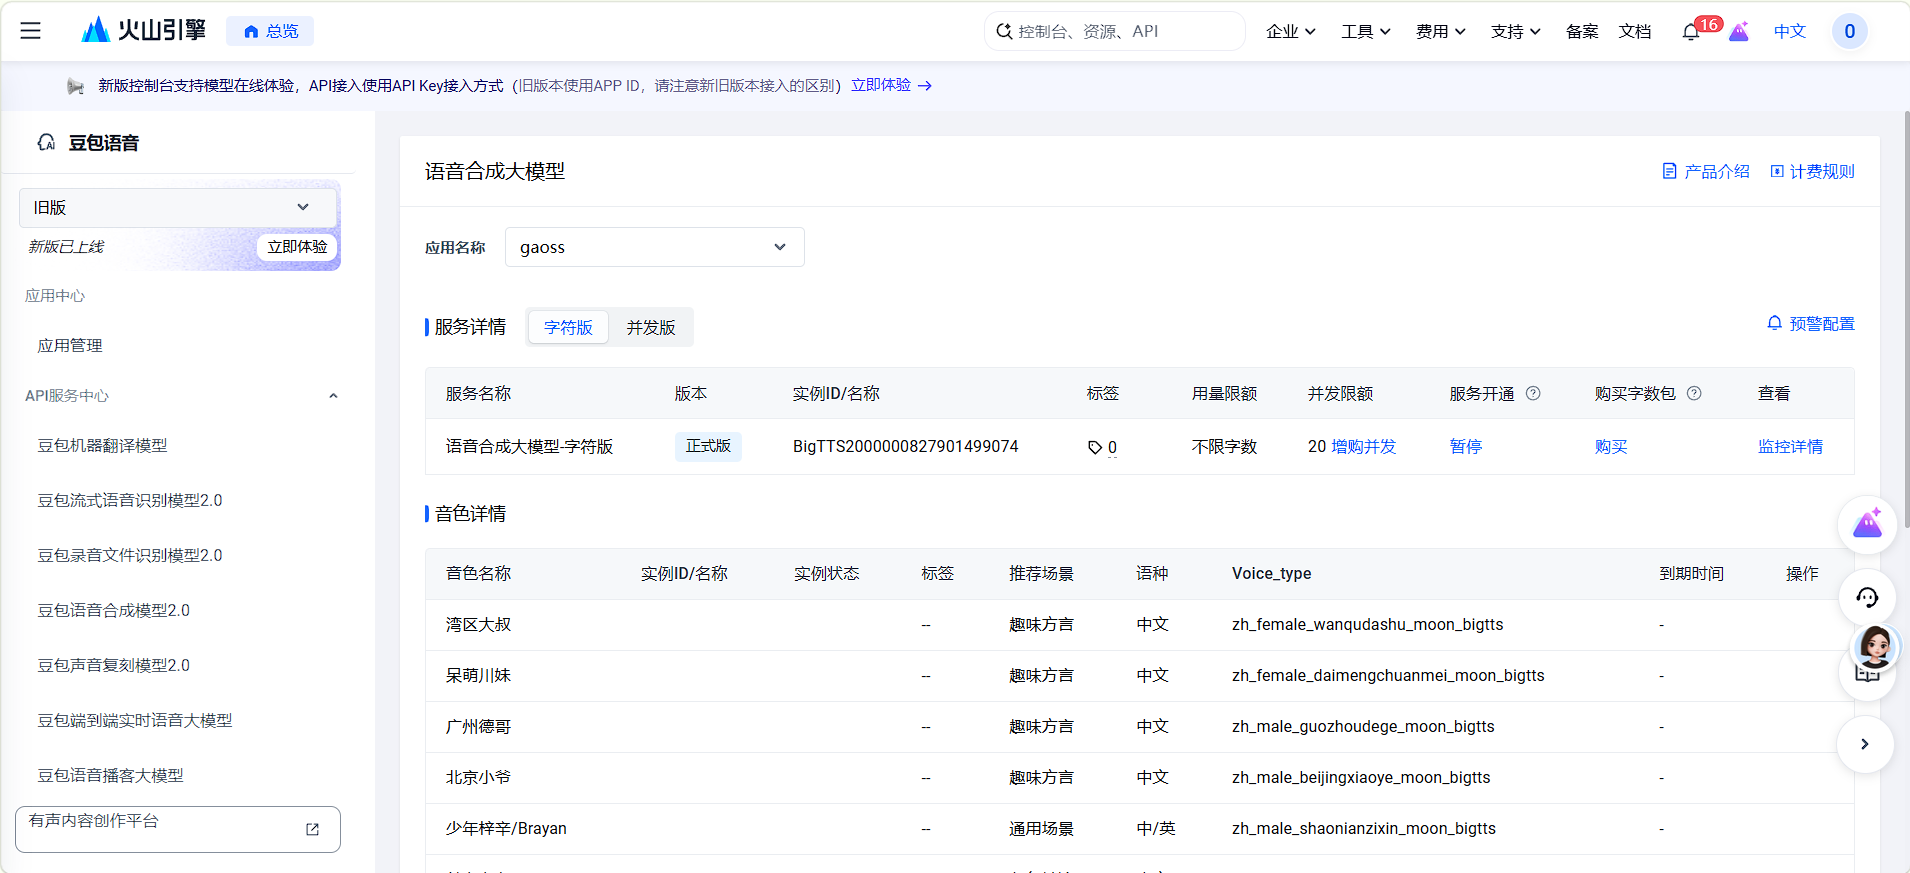Open 豆包声音复刻模型2.0
Viewport: 1910px width, 873px height.
point(113,665)
